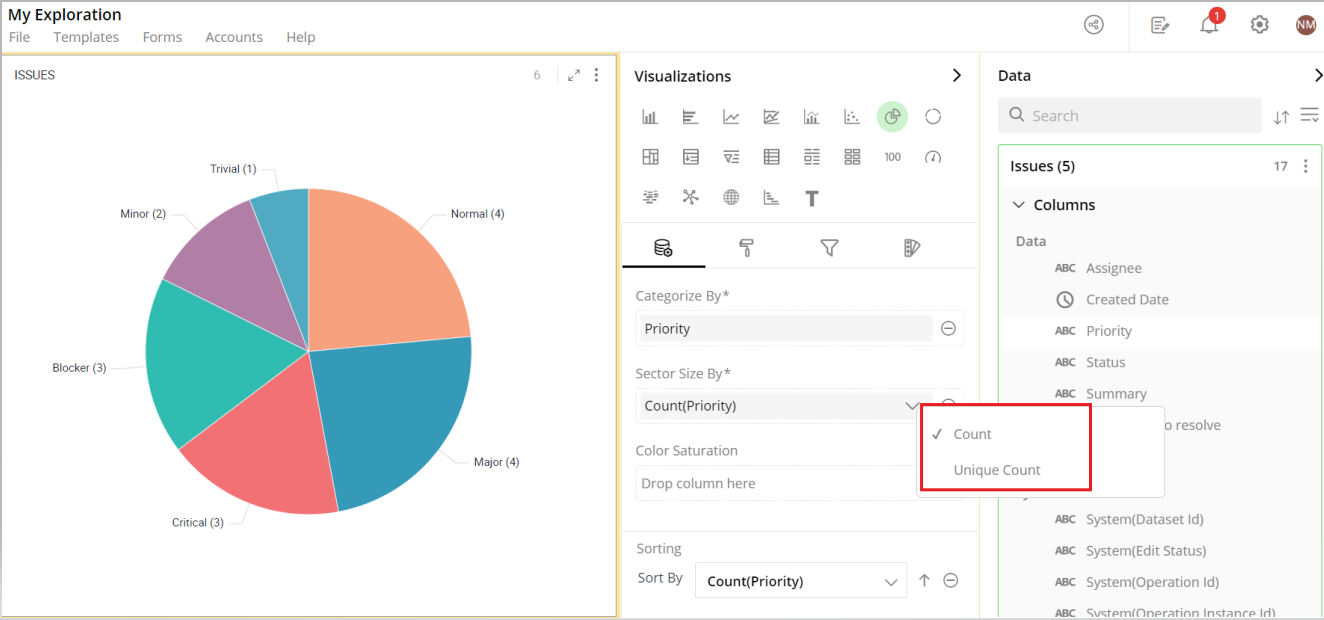Image resolution: width=1324 pixels, height=620 pixels.
Task: Switch to the paint roller format tab
Action: point(746,248)
